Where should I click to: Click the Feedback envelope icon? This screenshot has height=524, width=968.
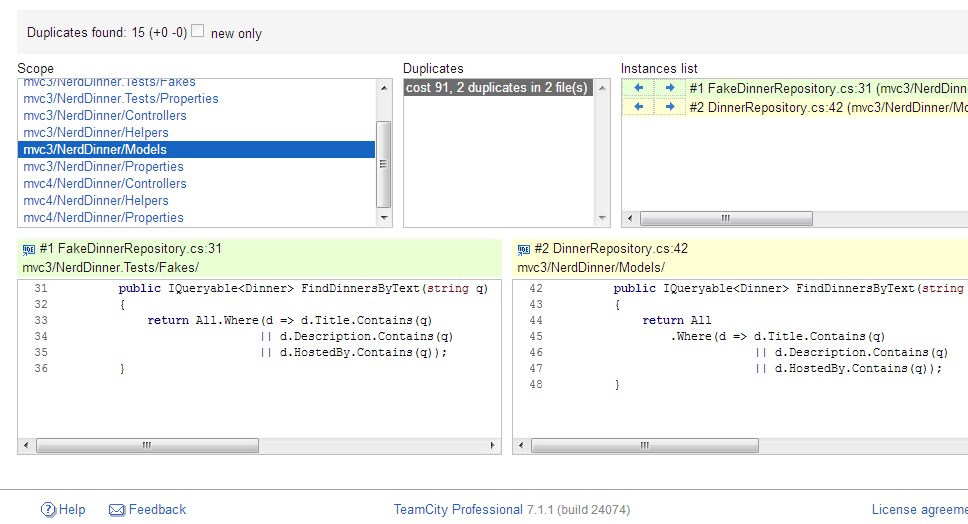116,510
